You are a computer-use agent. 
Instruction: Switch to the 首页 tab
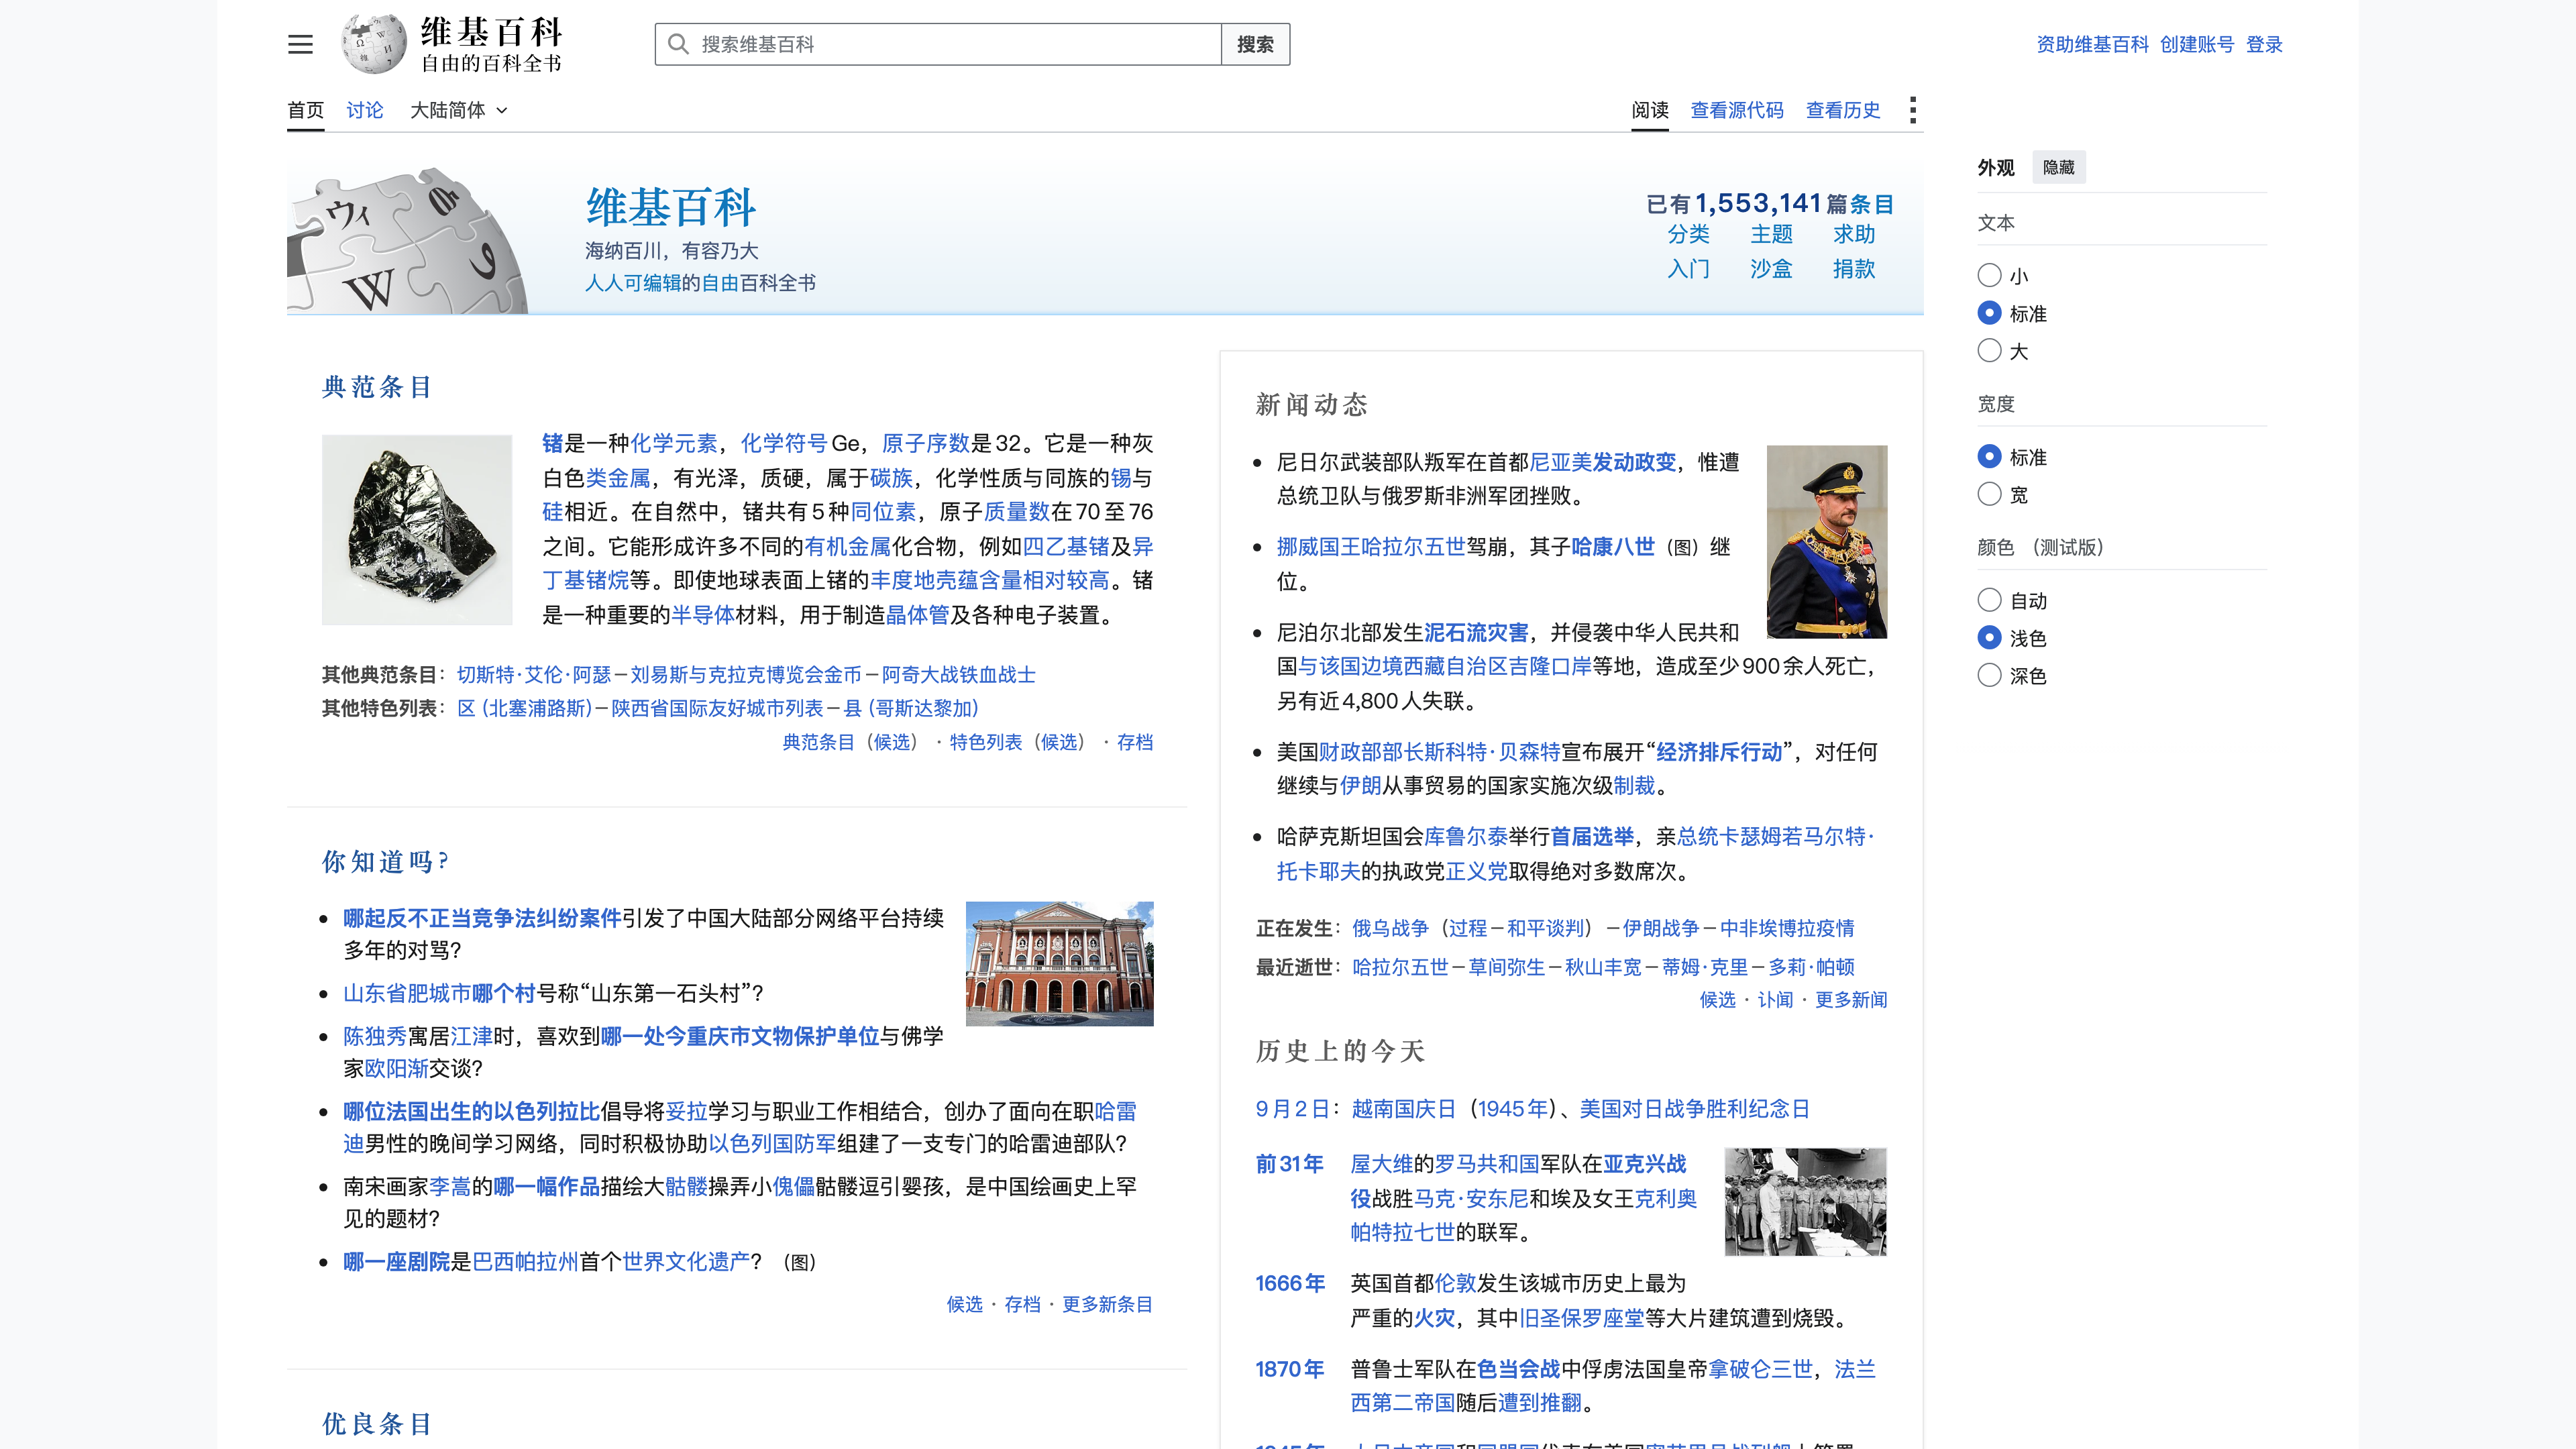coord(305,110)
